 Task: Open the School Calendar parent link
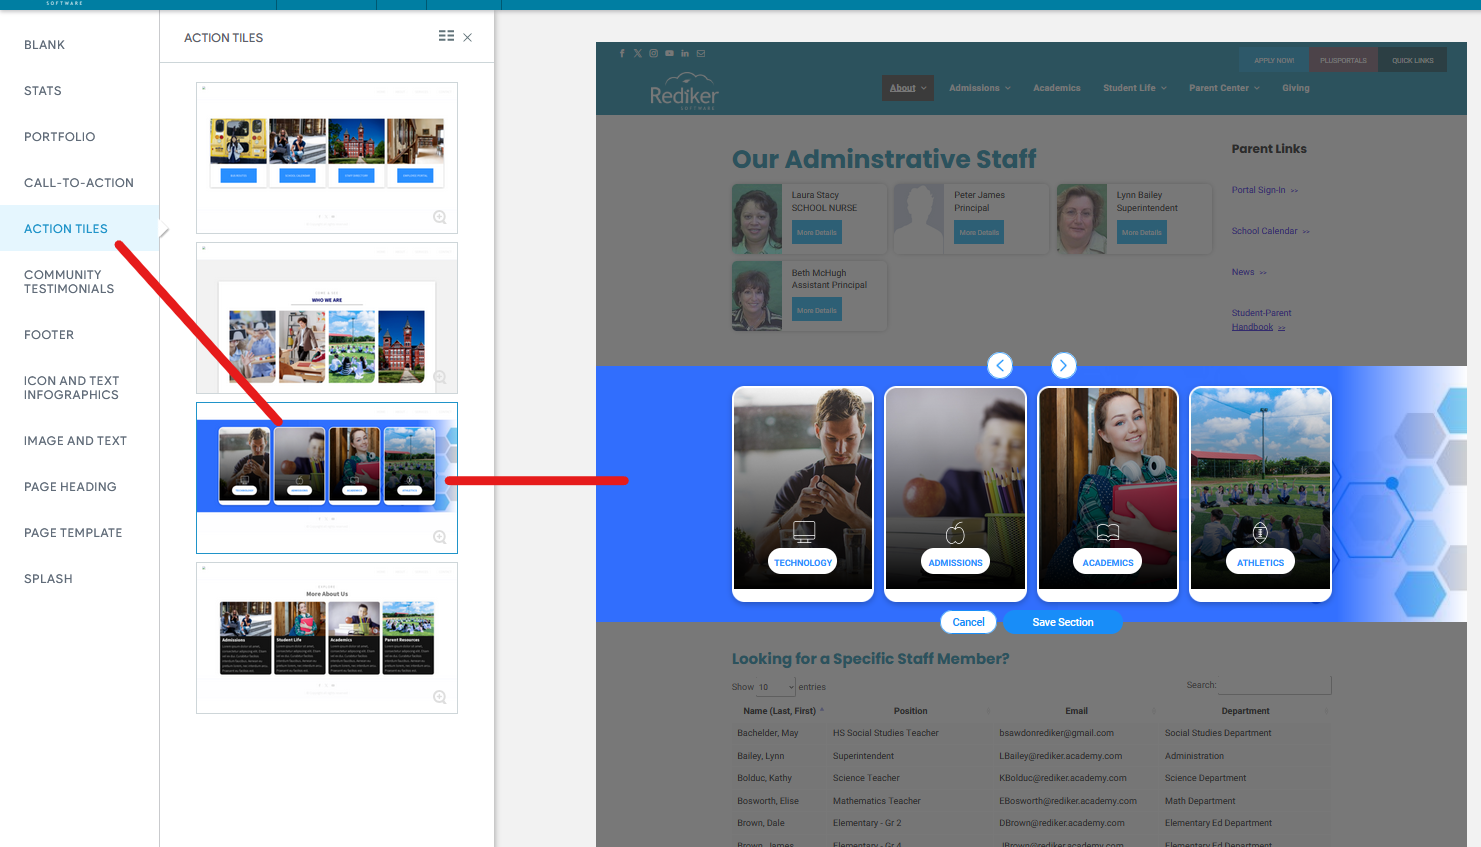click(x=1270, y=231)
